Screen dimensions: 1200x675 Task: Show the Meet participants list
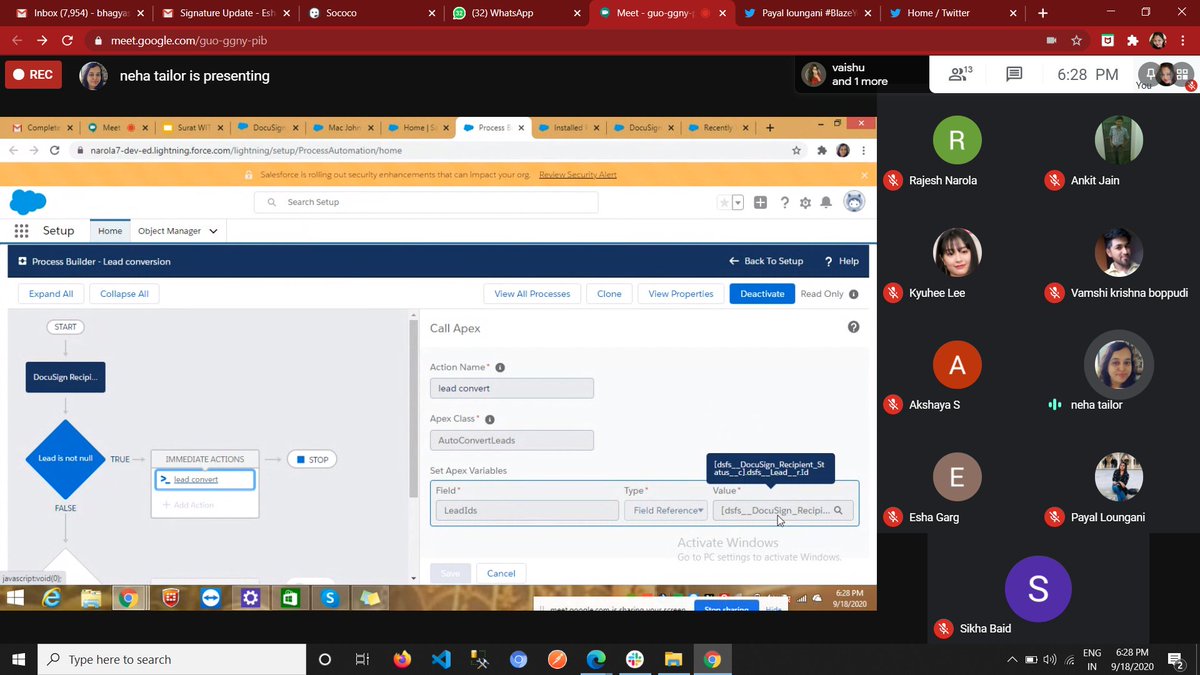pyautogui.click(x=958, y=73)
